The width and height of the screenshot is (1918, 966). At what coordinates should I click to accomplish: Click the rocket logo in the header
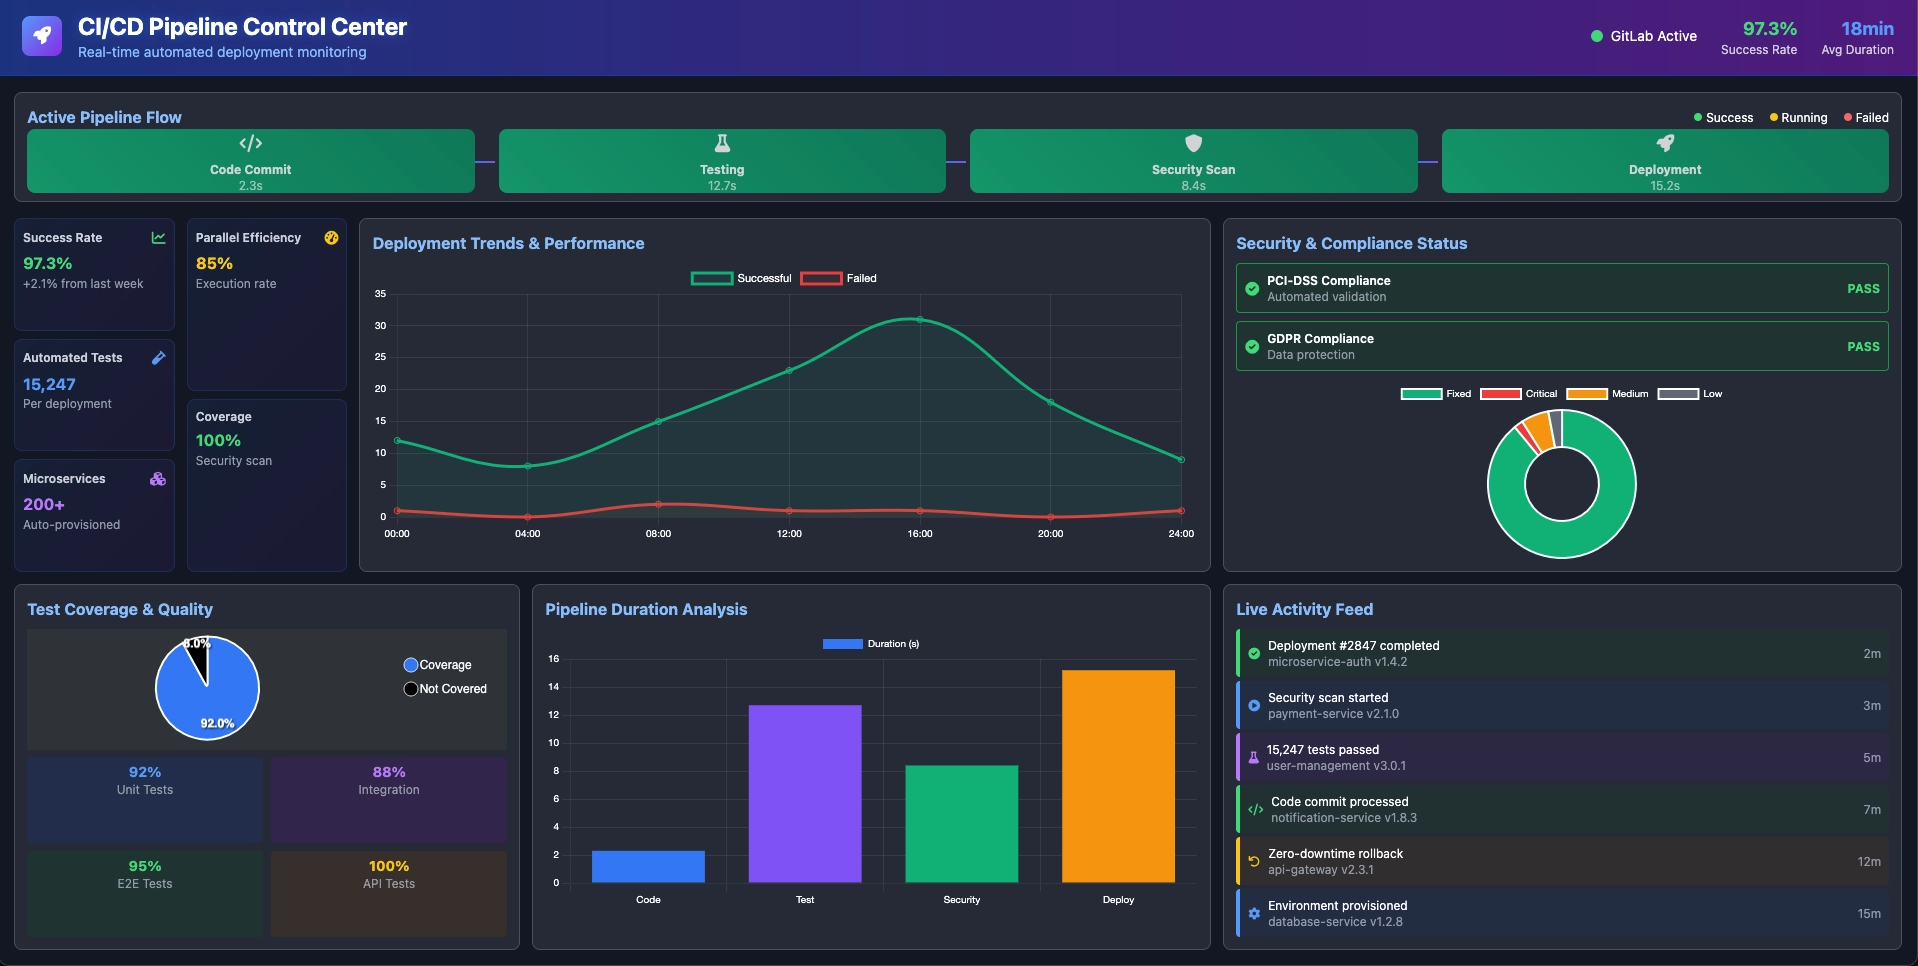click(40, 36)
